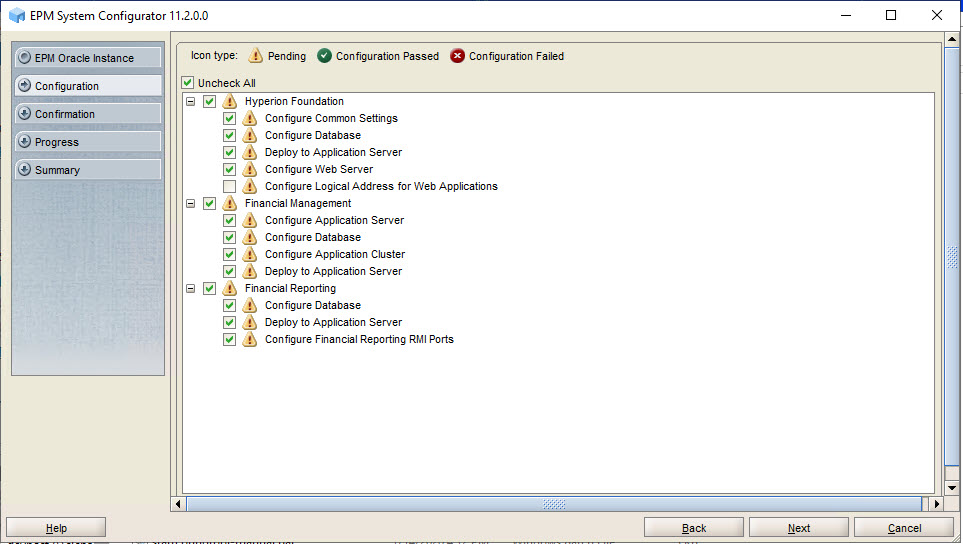Screen dimensions: 963x544
Task: Collapse the Financial Reporting tree node
Action: click(191, 288)
